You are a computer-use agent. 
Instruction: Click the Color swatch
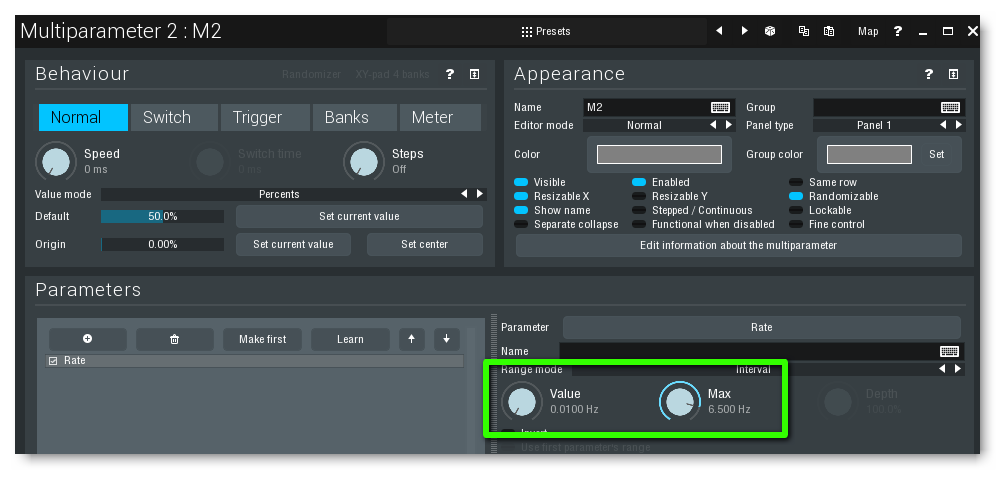coord(659,154)
